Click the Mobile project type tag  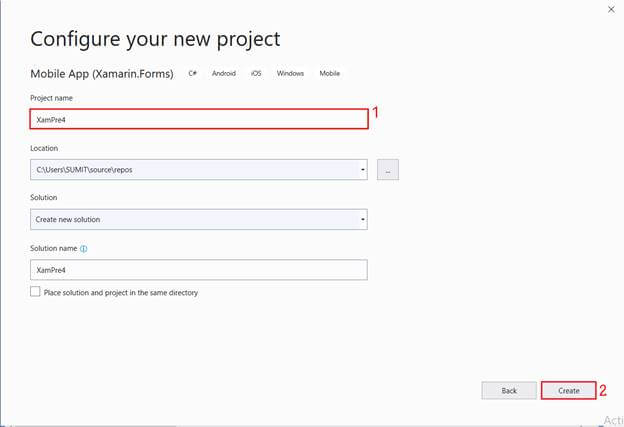point(330,73)
